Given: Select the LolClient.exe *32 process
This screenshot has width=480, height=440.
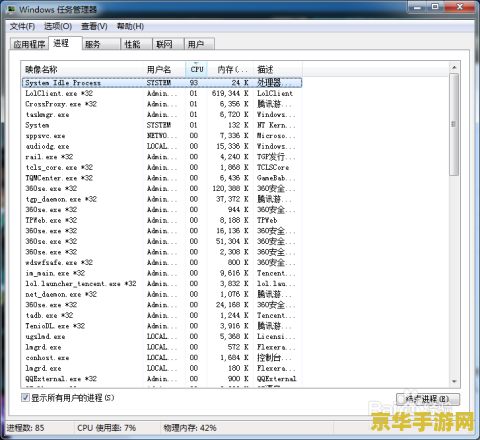Looking at the screenshot, I should click(x=162, y=93).
